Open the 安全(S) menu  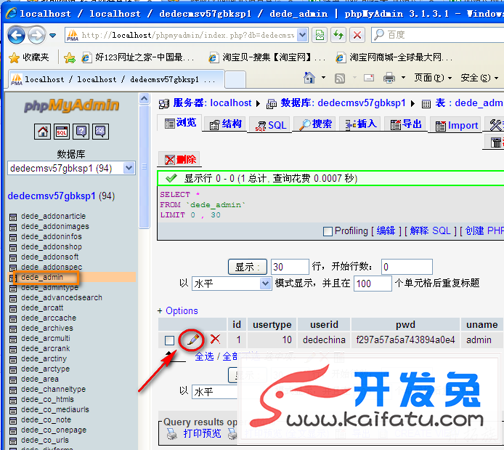pyautogui.click(x=479, y=78)
